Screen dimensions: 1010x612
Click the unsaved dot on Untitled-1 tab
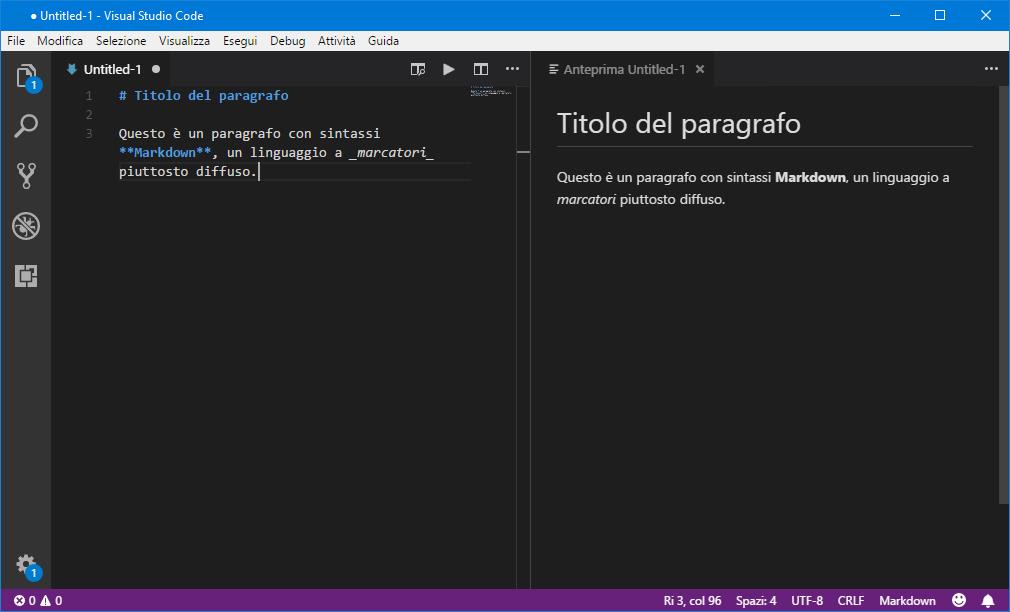[x=156, y=69]
